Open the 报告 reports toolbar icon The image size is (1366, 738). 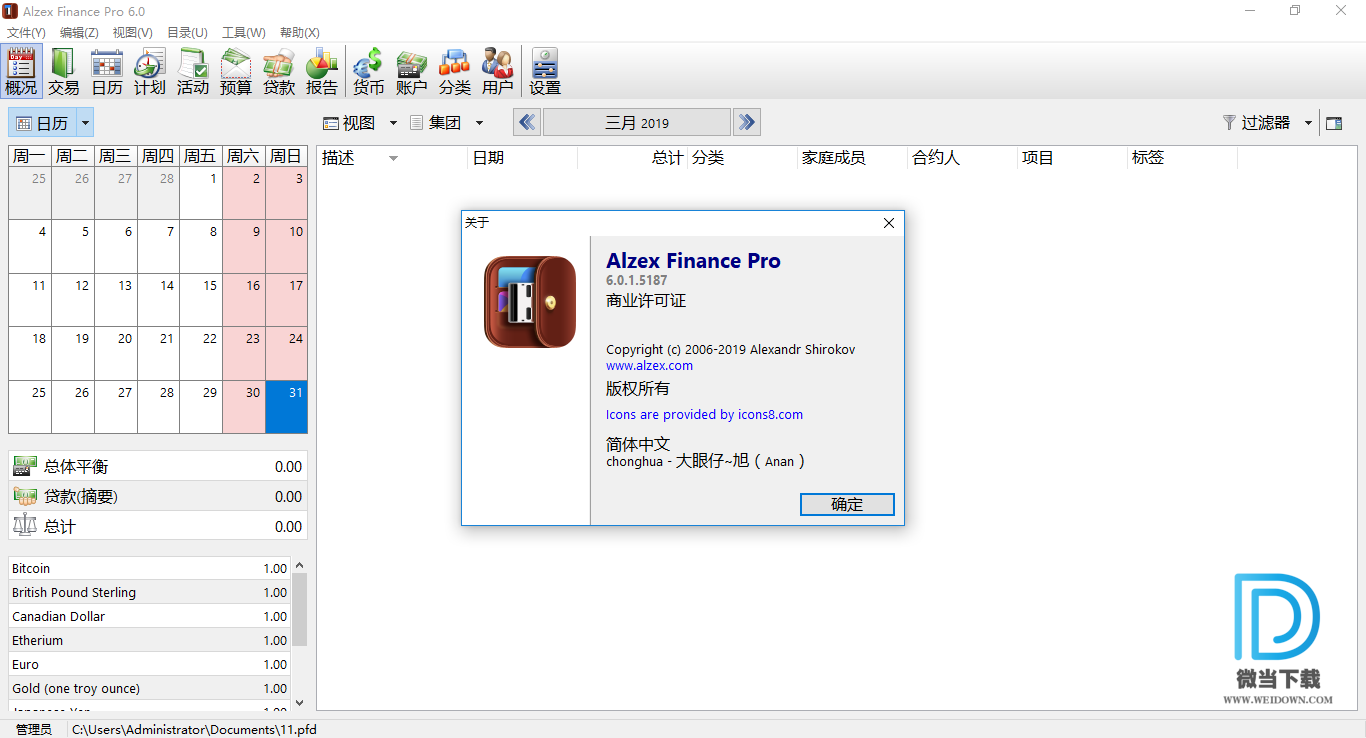322,71
